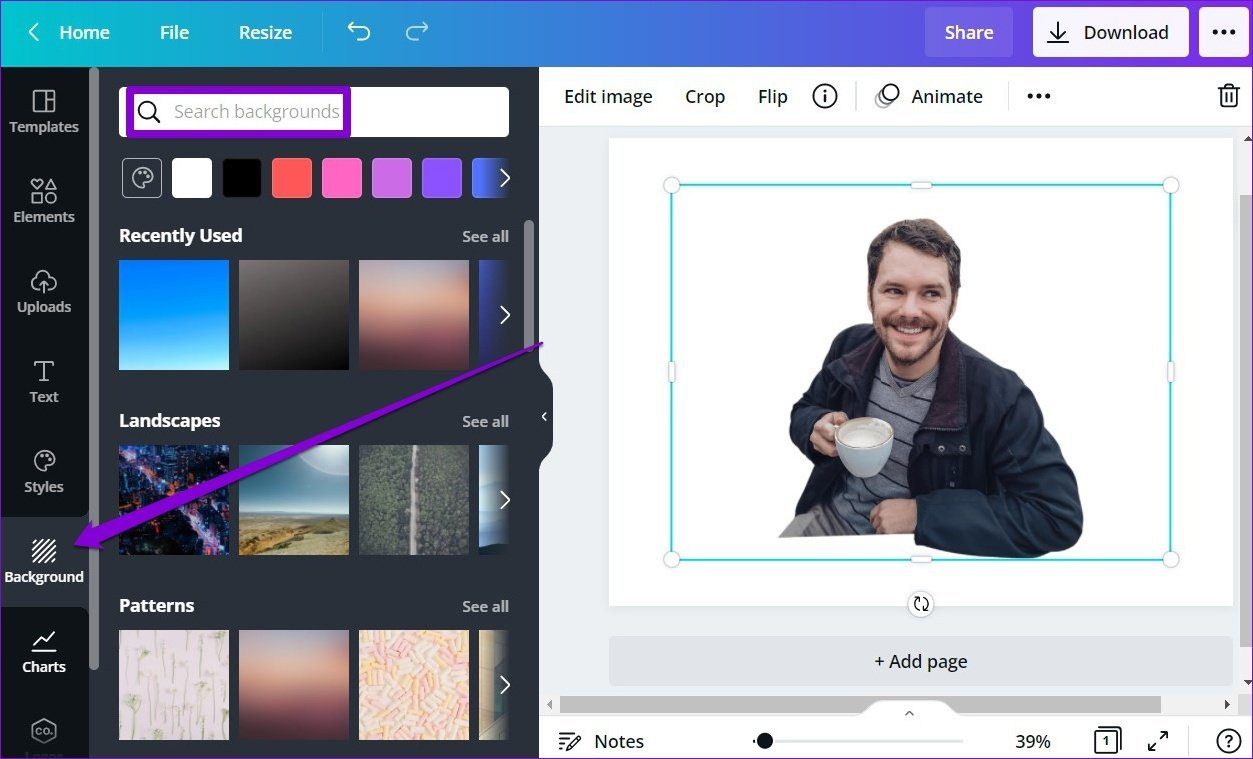1253x759 pixels.
Task: Open the three-dot menu beside Download
Action: (x=1224, y=32)
